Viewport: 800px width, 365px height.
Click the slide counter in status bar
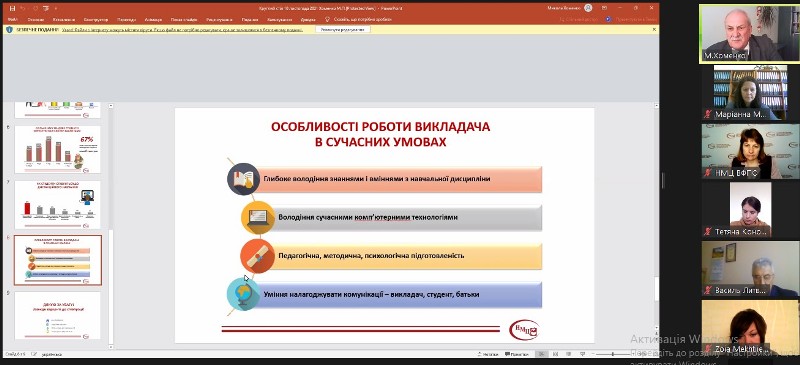tap(14, 354)
